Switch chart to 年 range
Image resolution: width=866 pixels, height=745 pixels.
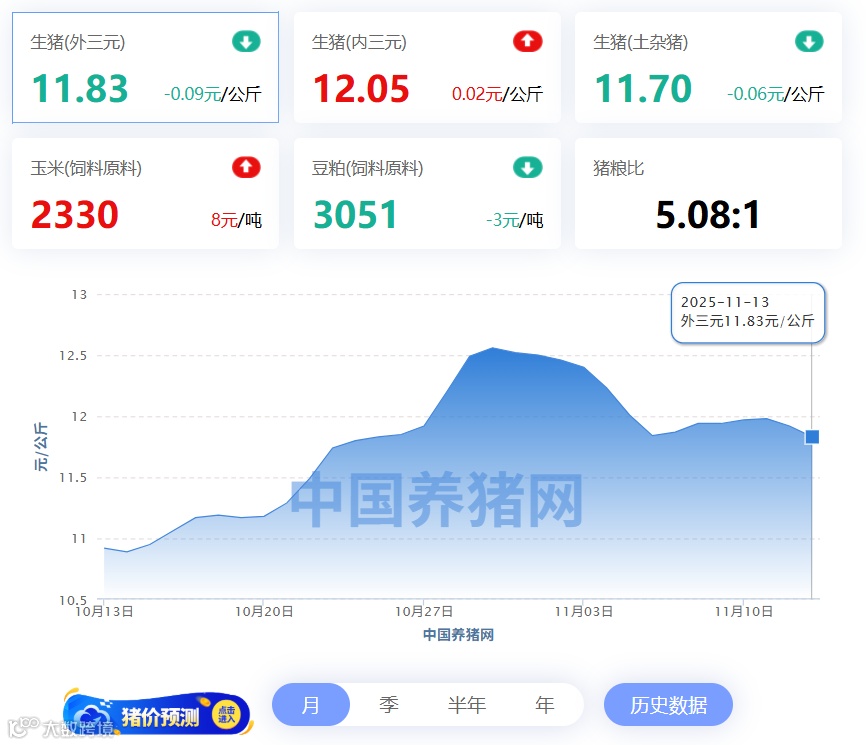coord(545,705)
